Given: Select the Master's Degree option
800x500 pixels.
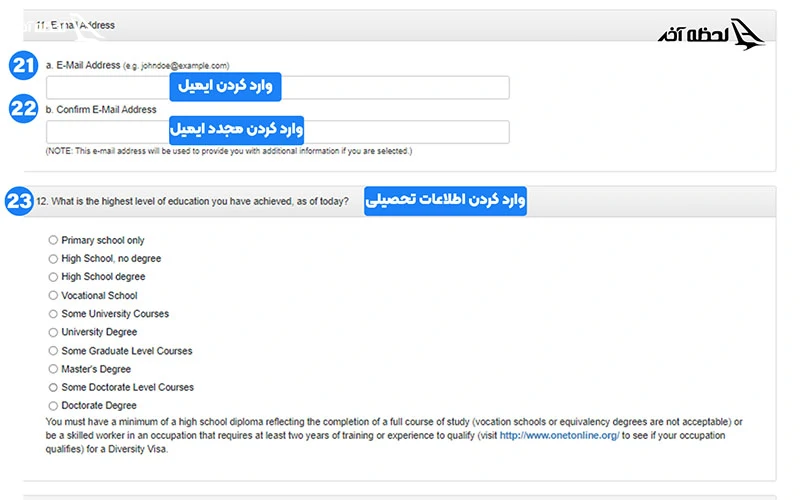Looking at the screenshot, I should point(53,369).
